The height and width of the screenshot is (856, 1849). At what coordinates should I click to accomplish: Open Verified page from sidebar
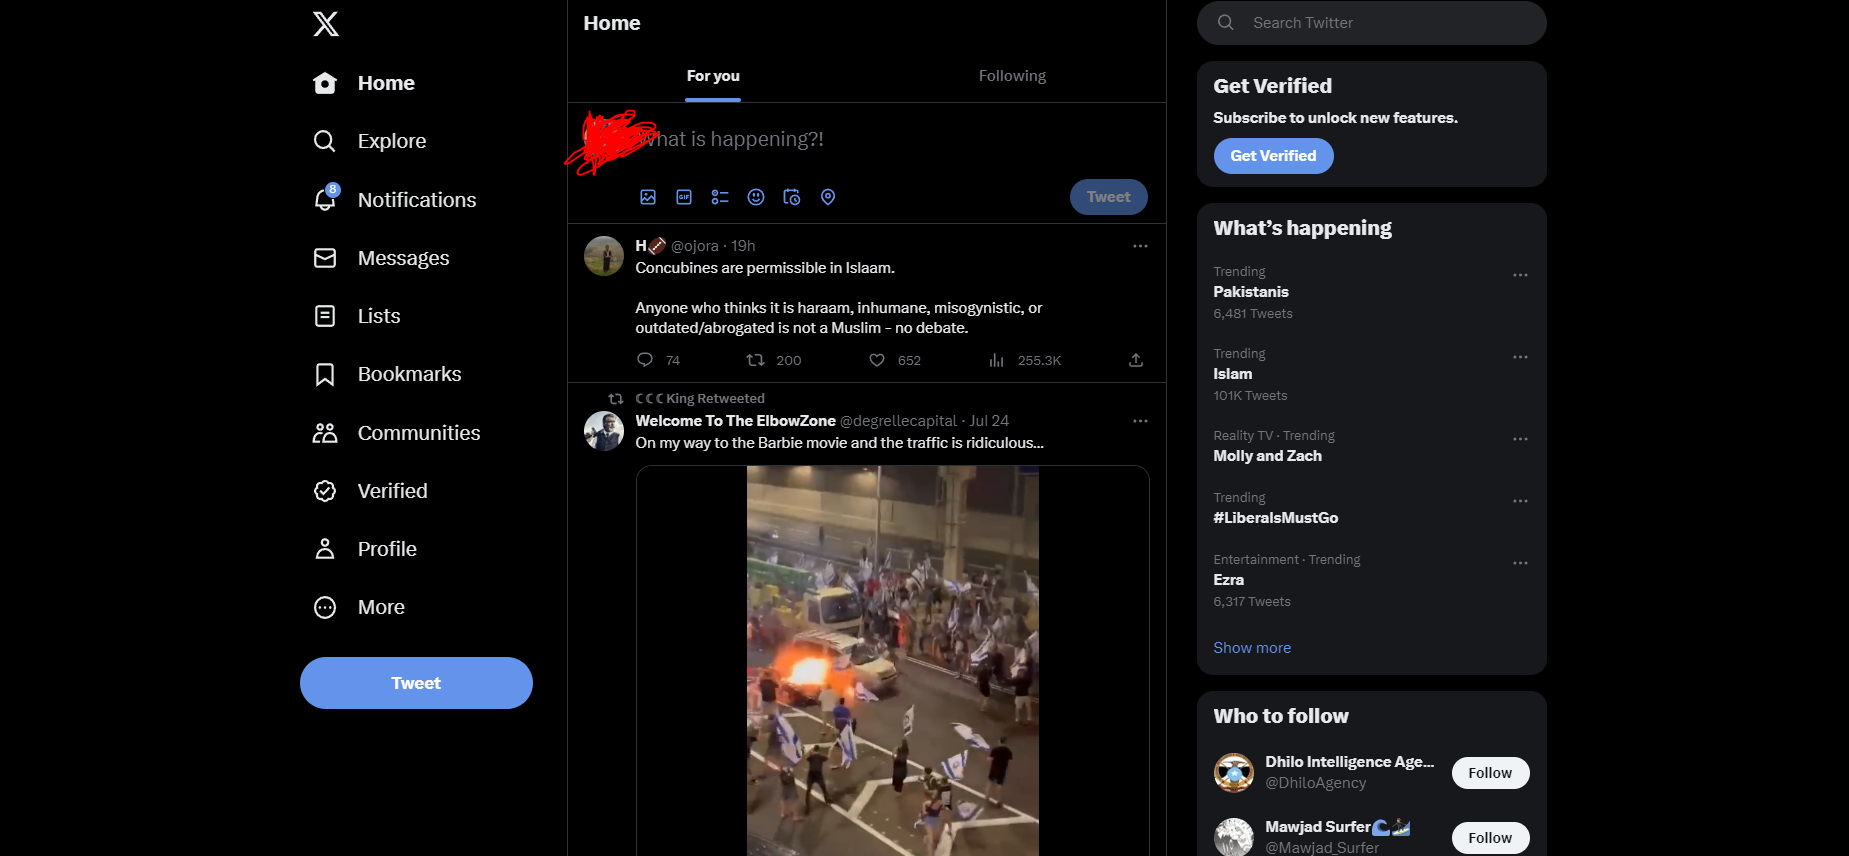(x=370, y=491)
